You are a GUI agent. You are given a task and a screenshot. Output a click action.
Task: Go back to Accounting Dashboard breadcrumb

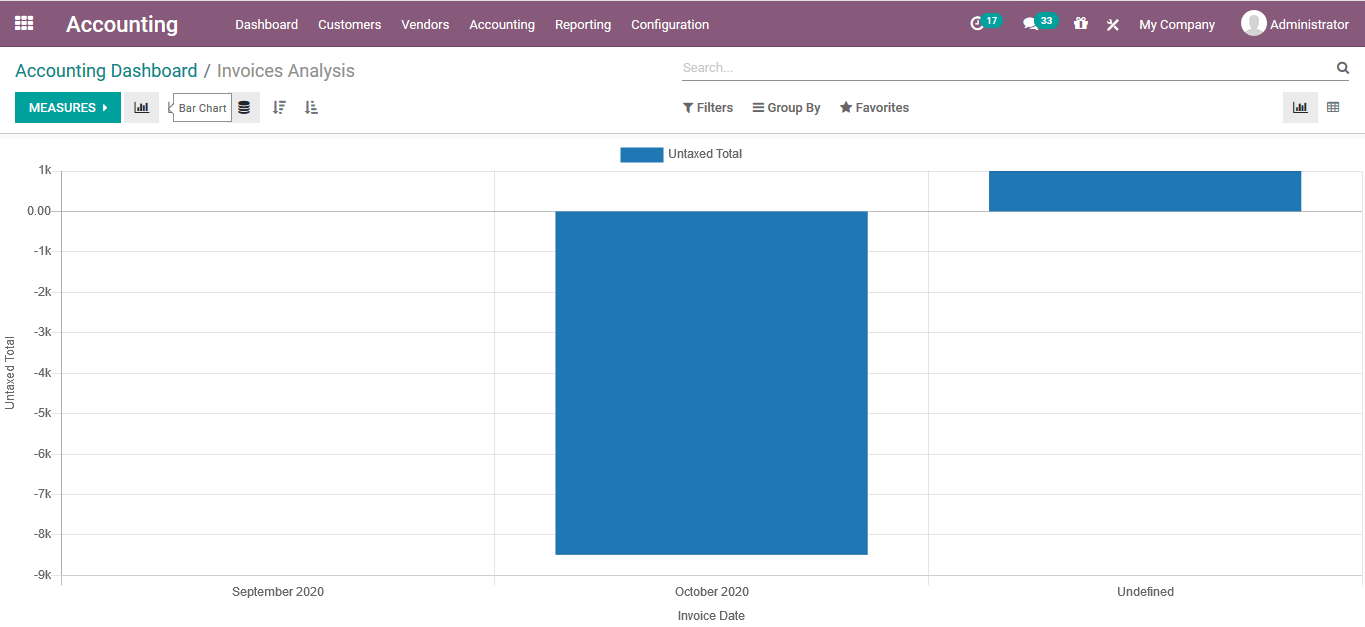[x=106, y=70]
